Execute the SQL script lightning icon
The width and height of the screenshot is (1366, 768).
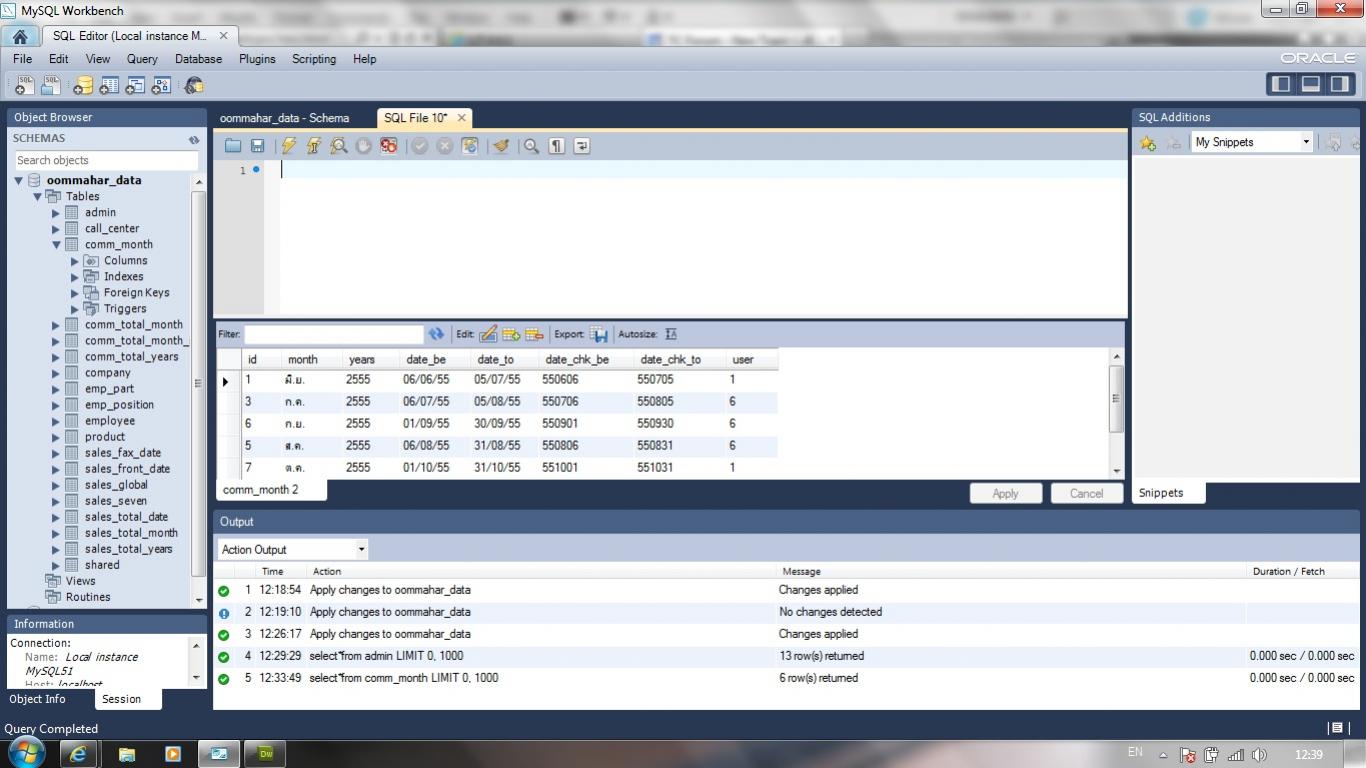pos(289,146)
